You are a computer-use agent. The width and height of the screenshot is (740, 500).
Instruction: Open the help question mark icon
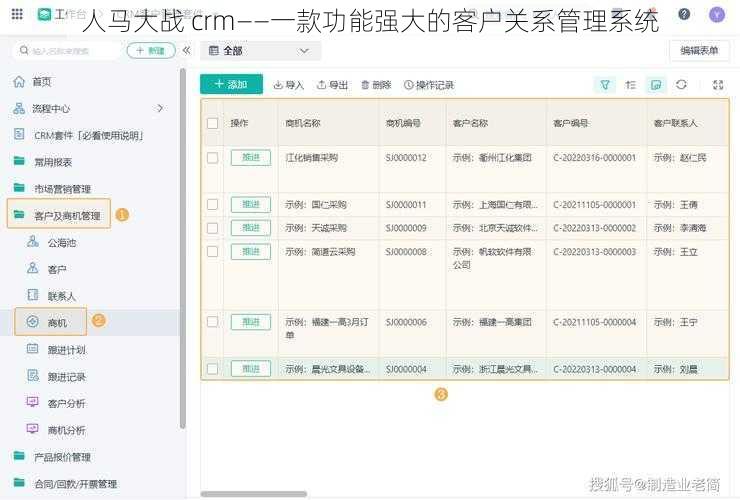tap(684, 15)
